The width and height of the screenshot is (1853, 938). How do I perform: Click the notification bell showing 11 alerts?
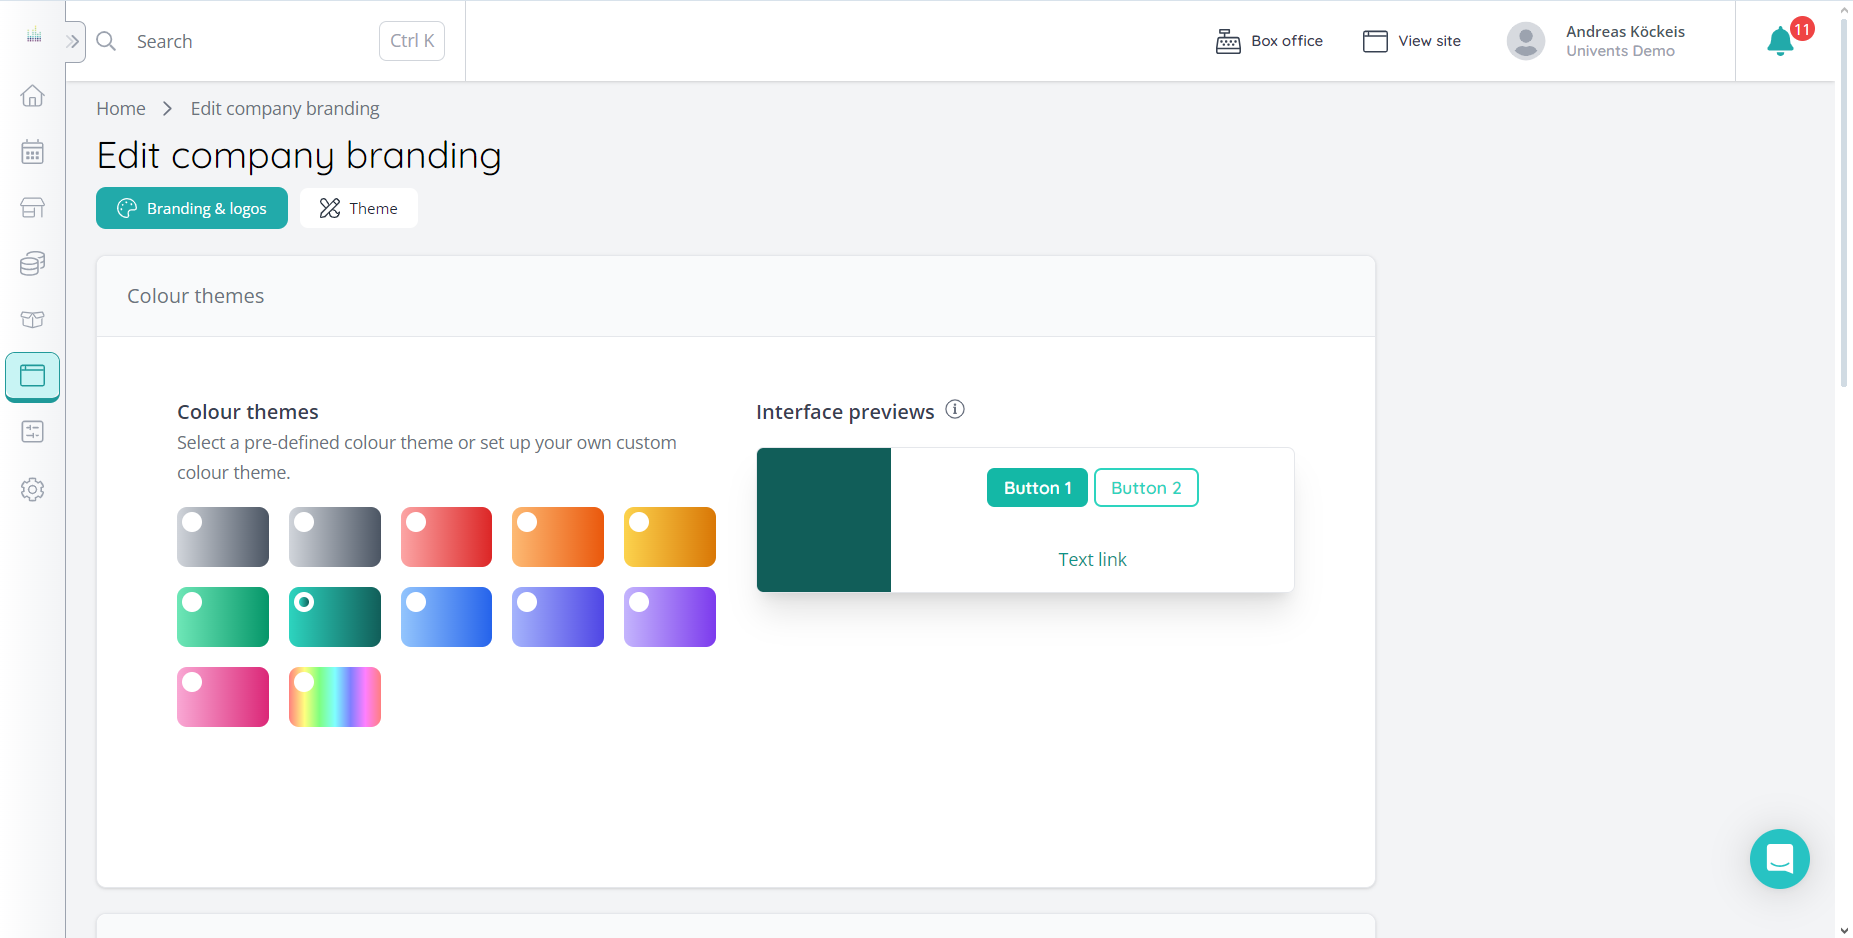point(1781,41)
